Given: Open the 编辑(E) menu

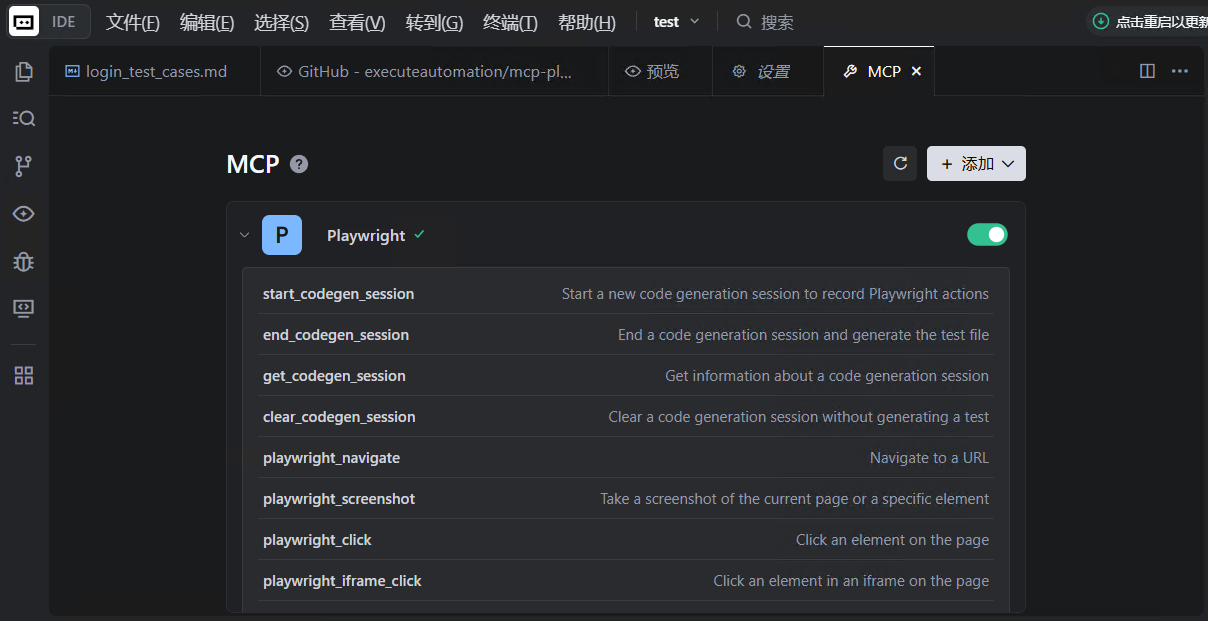Looking at the screenshot, I should (x=207, y=22).
